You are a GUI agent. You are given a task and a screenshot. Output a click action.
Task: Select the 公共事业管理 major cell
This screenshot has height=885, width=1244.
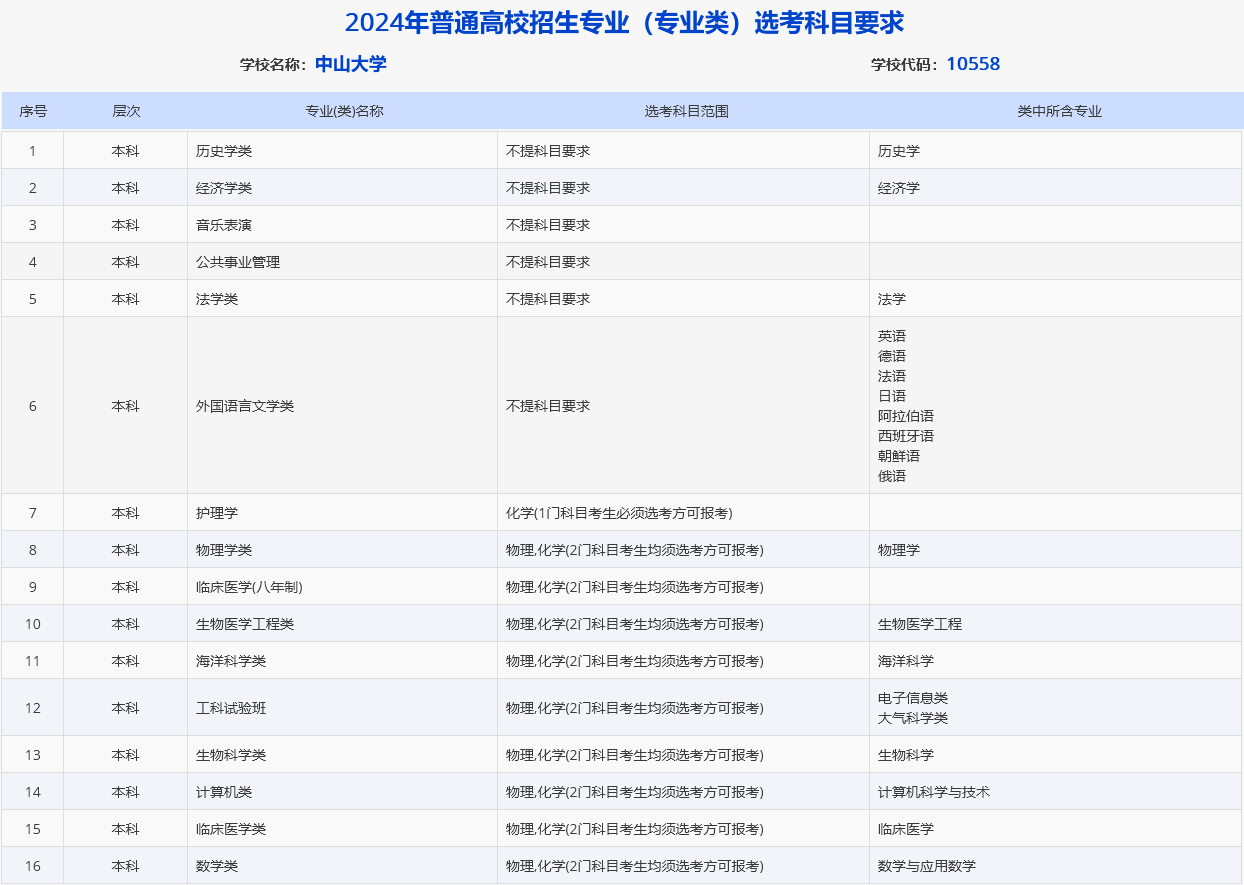pyautogui.click(x=343, y=262)
